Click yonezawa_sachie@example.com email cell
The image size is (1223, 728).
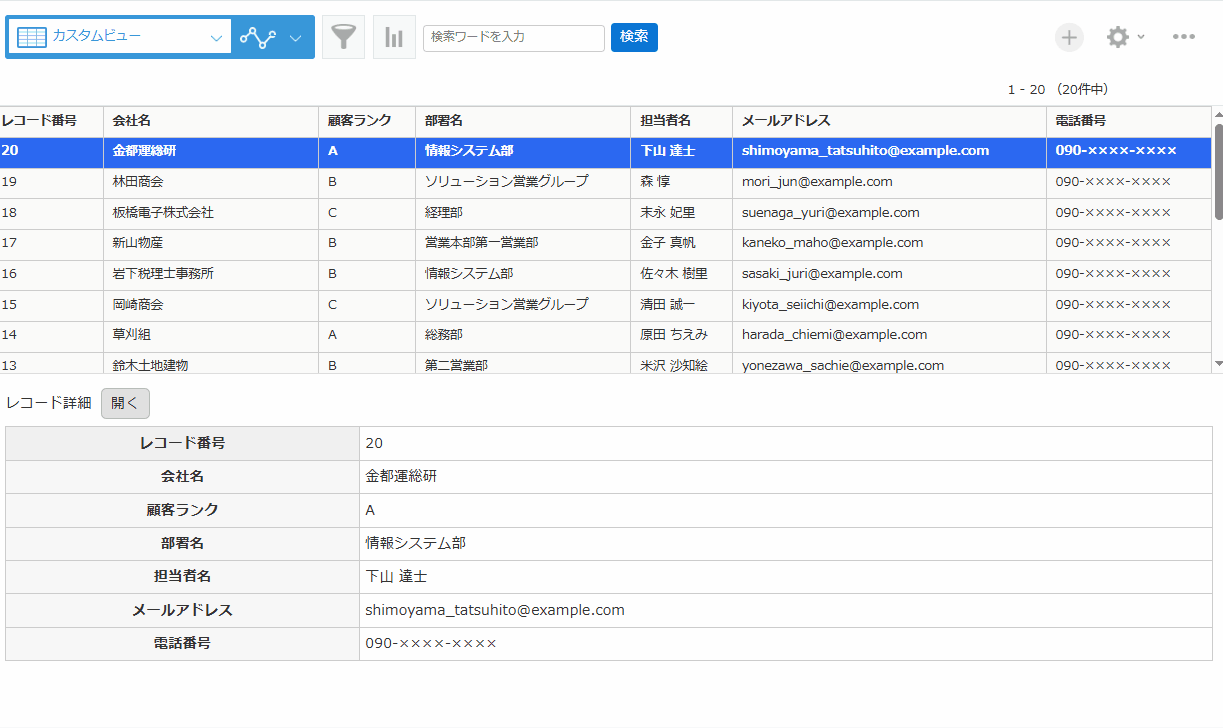click(x=889, y=364)
